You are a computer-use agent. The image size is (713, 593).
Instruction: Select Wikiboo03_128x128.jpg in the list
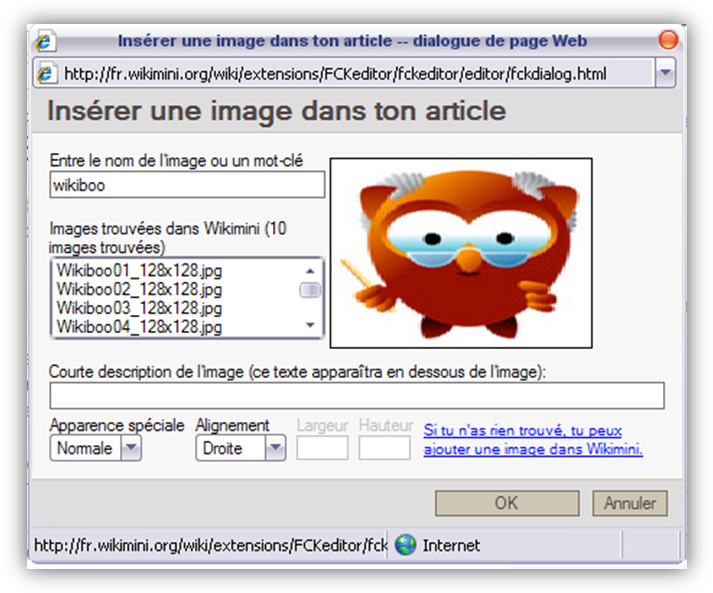139,308
